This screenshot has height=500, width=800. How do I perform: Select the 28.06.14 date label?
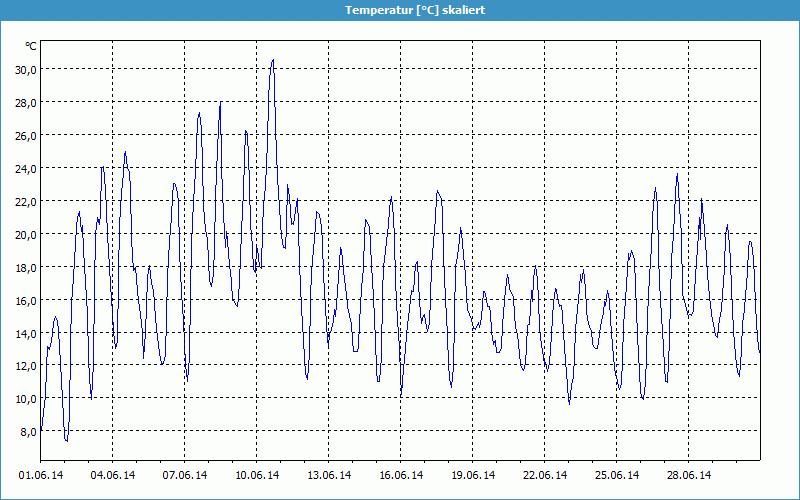689,475
